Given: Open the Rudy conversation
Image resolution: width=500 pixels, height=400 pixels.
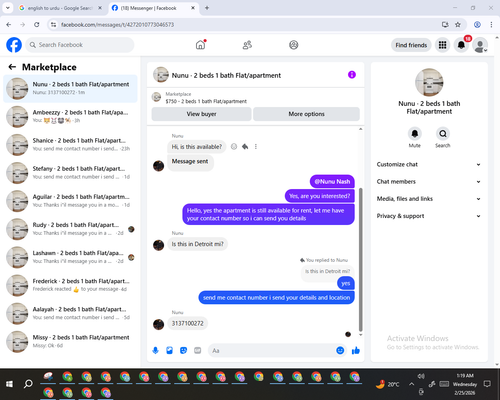Looking at the screenshot, I should tap(70, 229).
